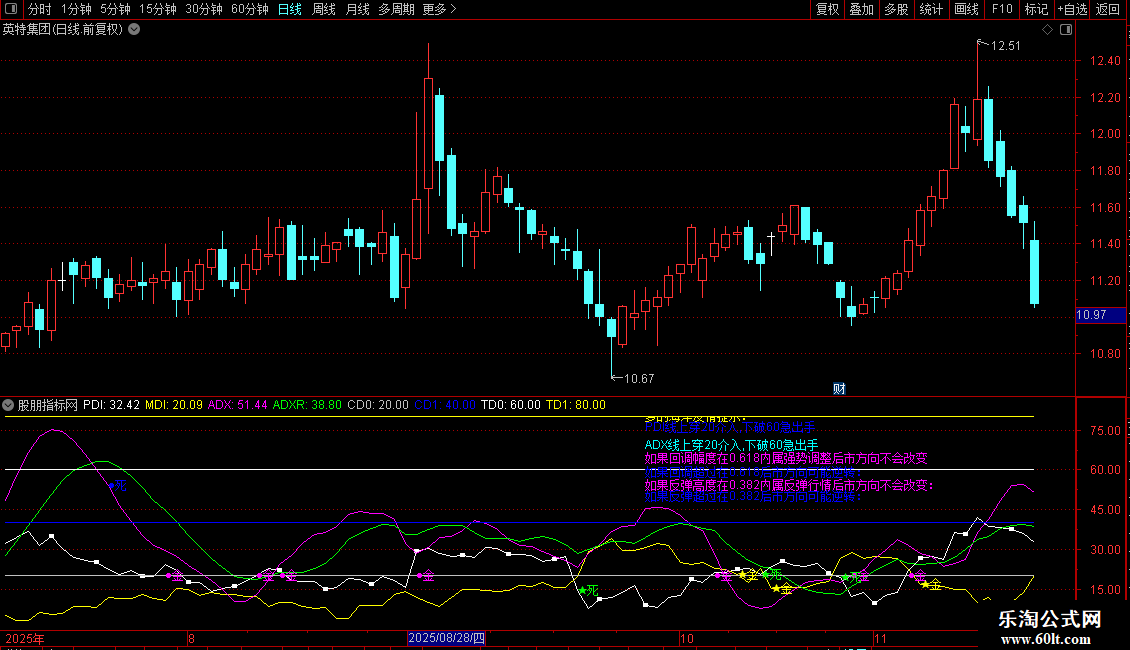Expand the 英特集团 stock title dropdown
Viewport: 1130px width, 650px height.
coord(134,30)
